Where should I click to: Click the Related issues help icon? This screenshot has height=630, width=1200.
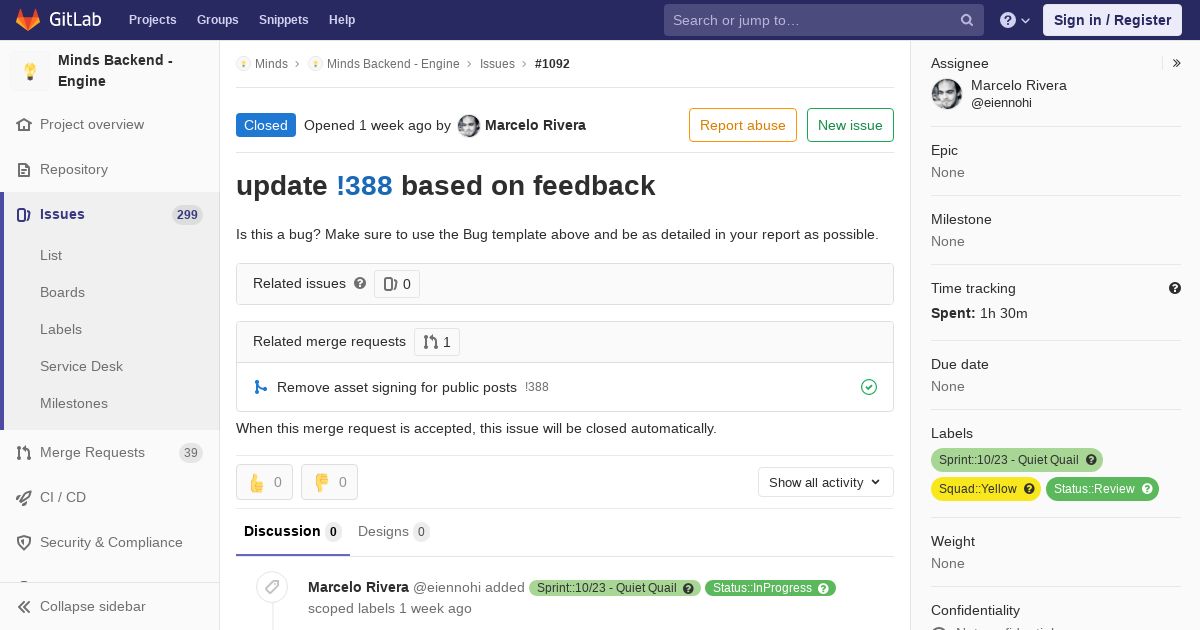(x=360, y=283)
